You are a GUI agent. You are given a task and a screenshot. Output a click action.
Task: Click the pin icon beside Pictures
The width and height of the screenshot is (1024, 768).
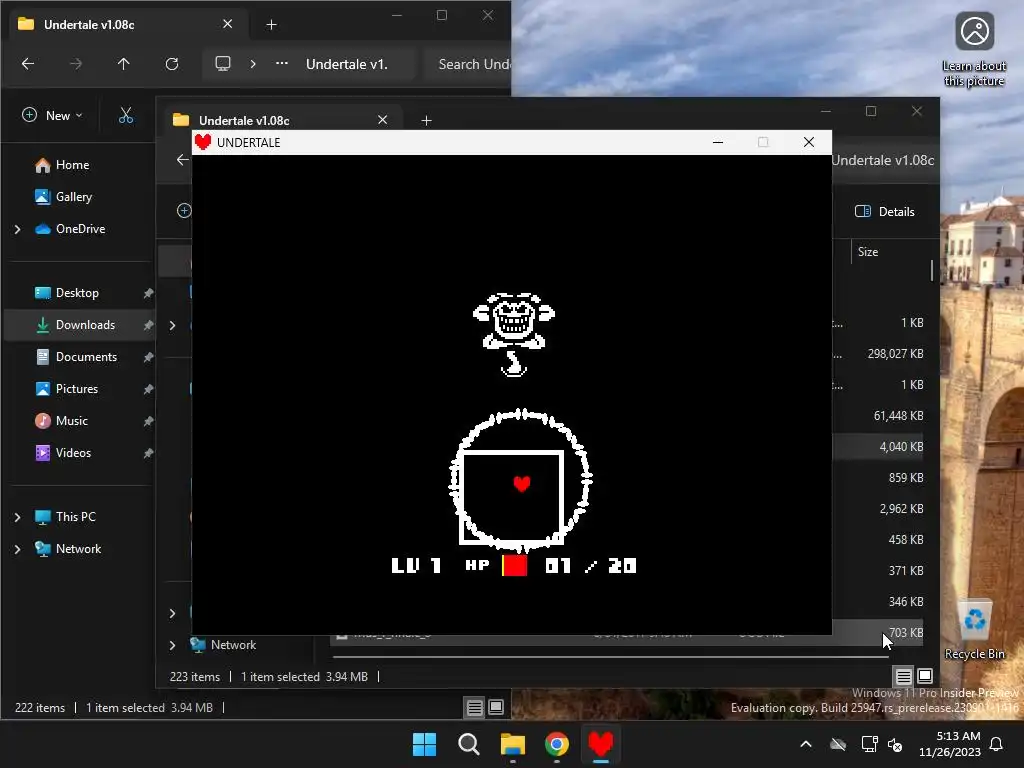point(148,389)
